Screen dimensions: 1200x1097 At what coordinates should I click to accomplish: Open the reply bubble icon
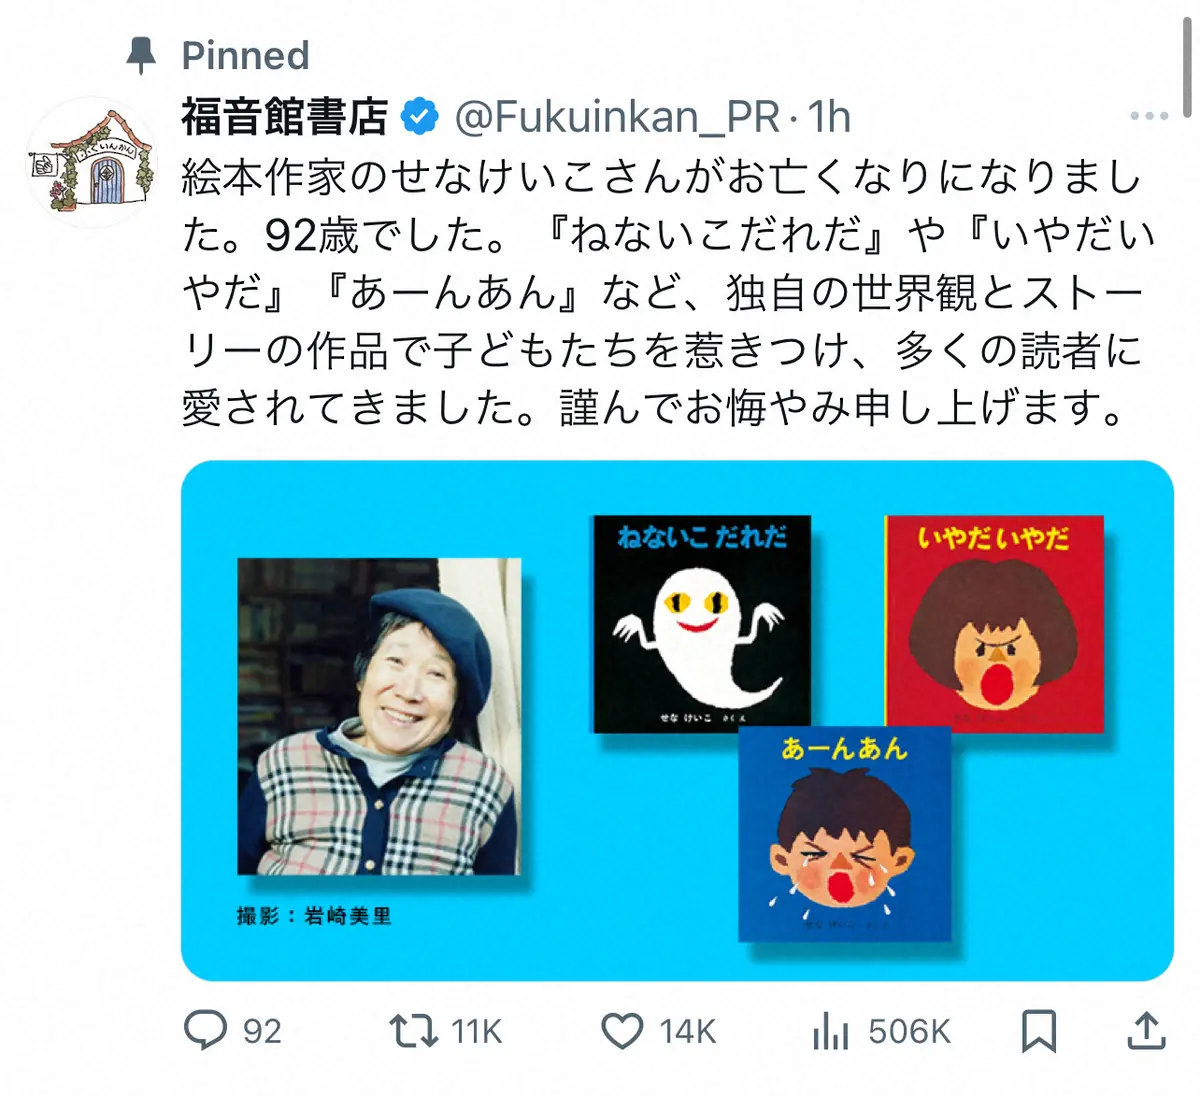click(206, 1030)
